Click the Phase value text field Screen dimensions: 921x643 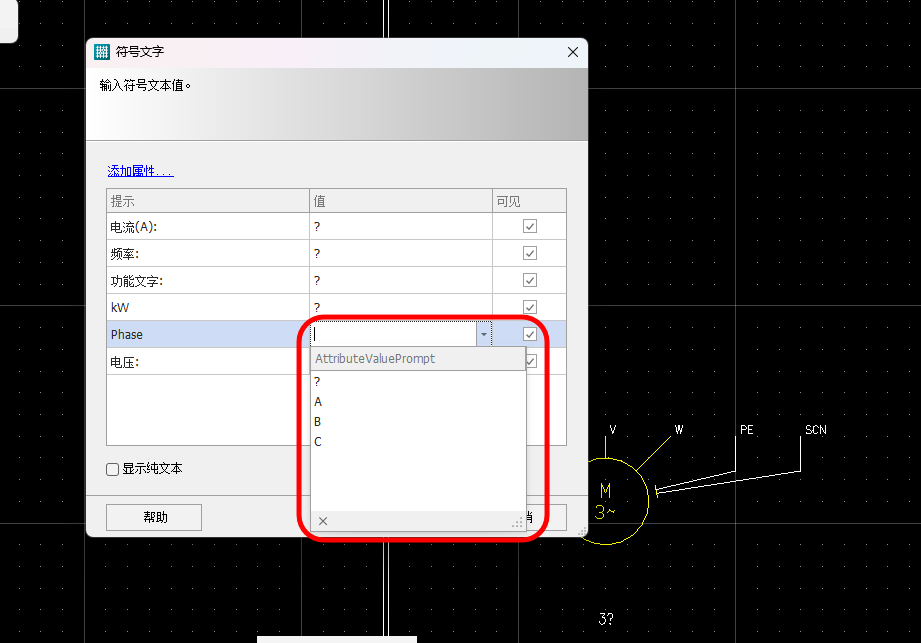(x=394, y=335)
